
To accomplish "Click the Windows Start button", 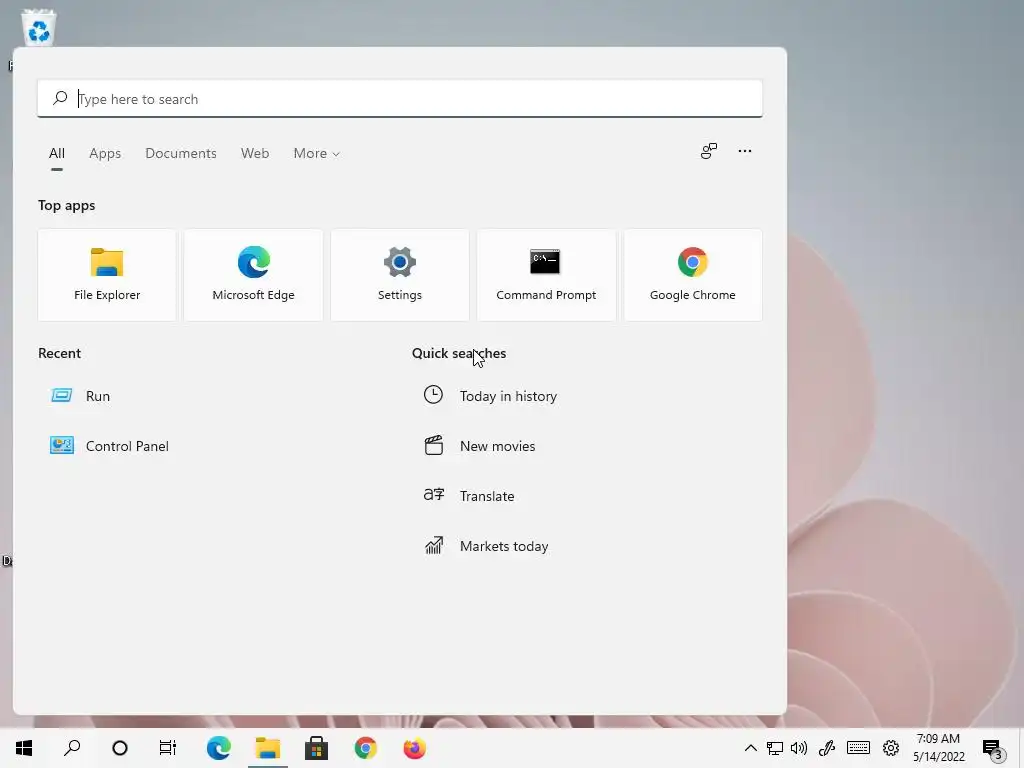I will [24, 748].
